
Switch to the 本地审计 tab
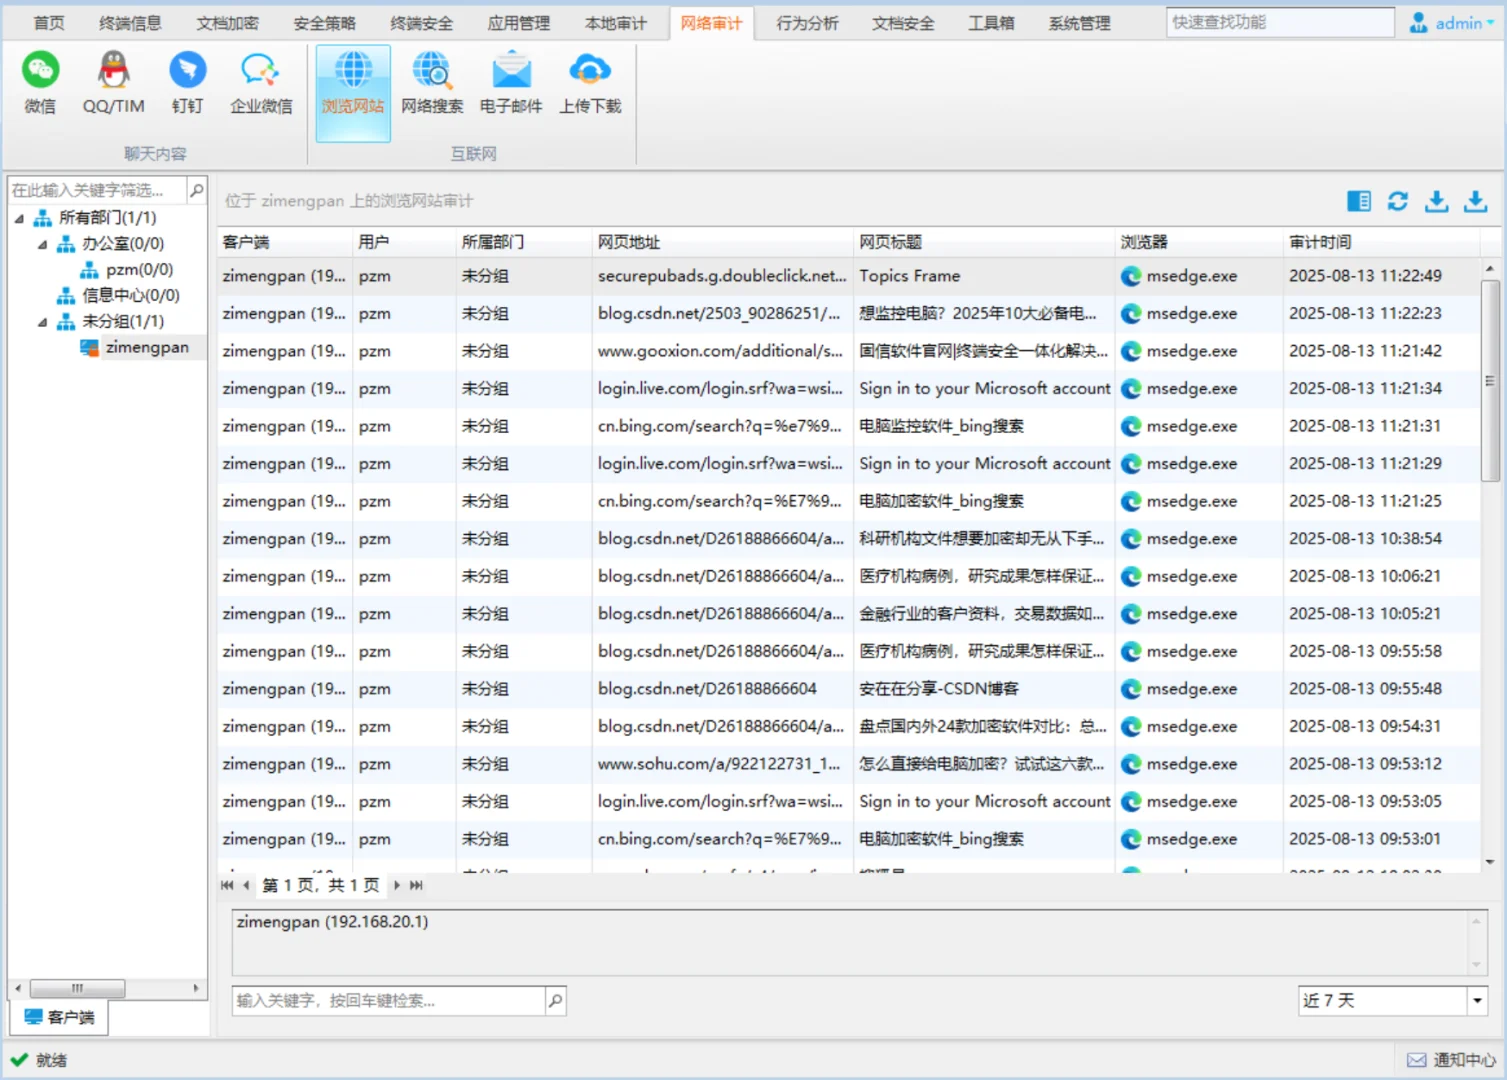pyautogui.click(x=615, y=23)
